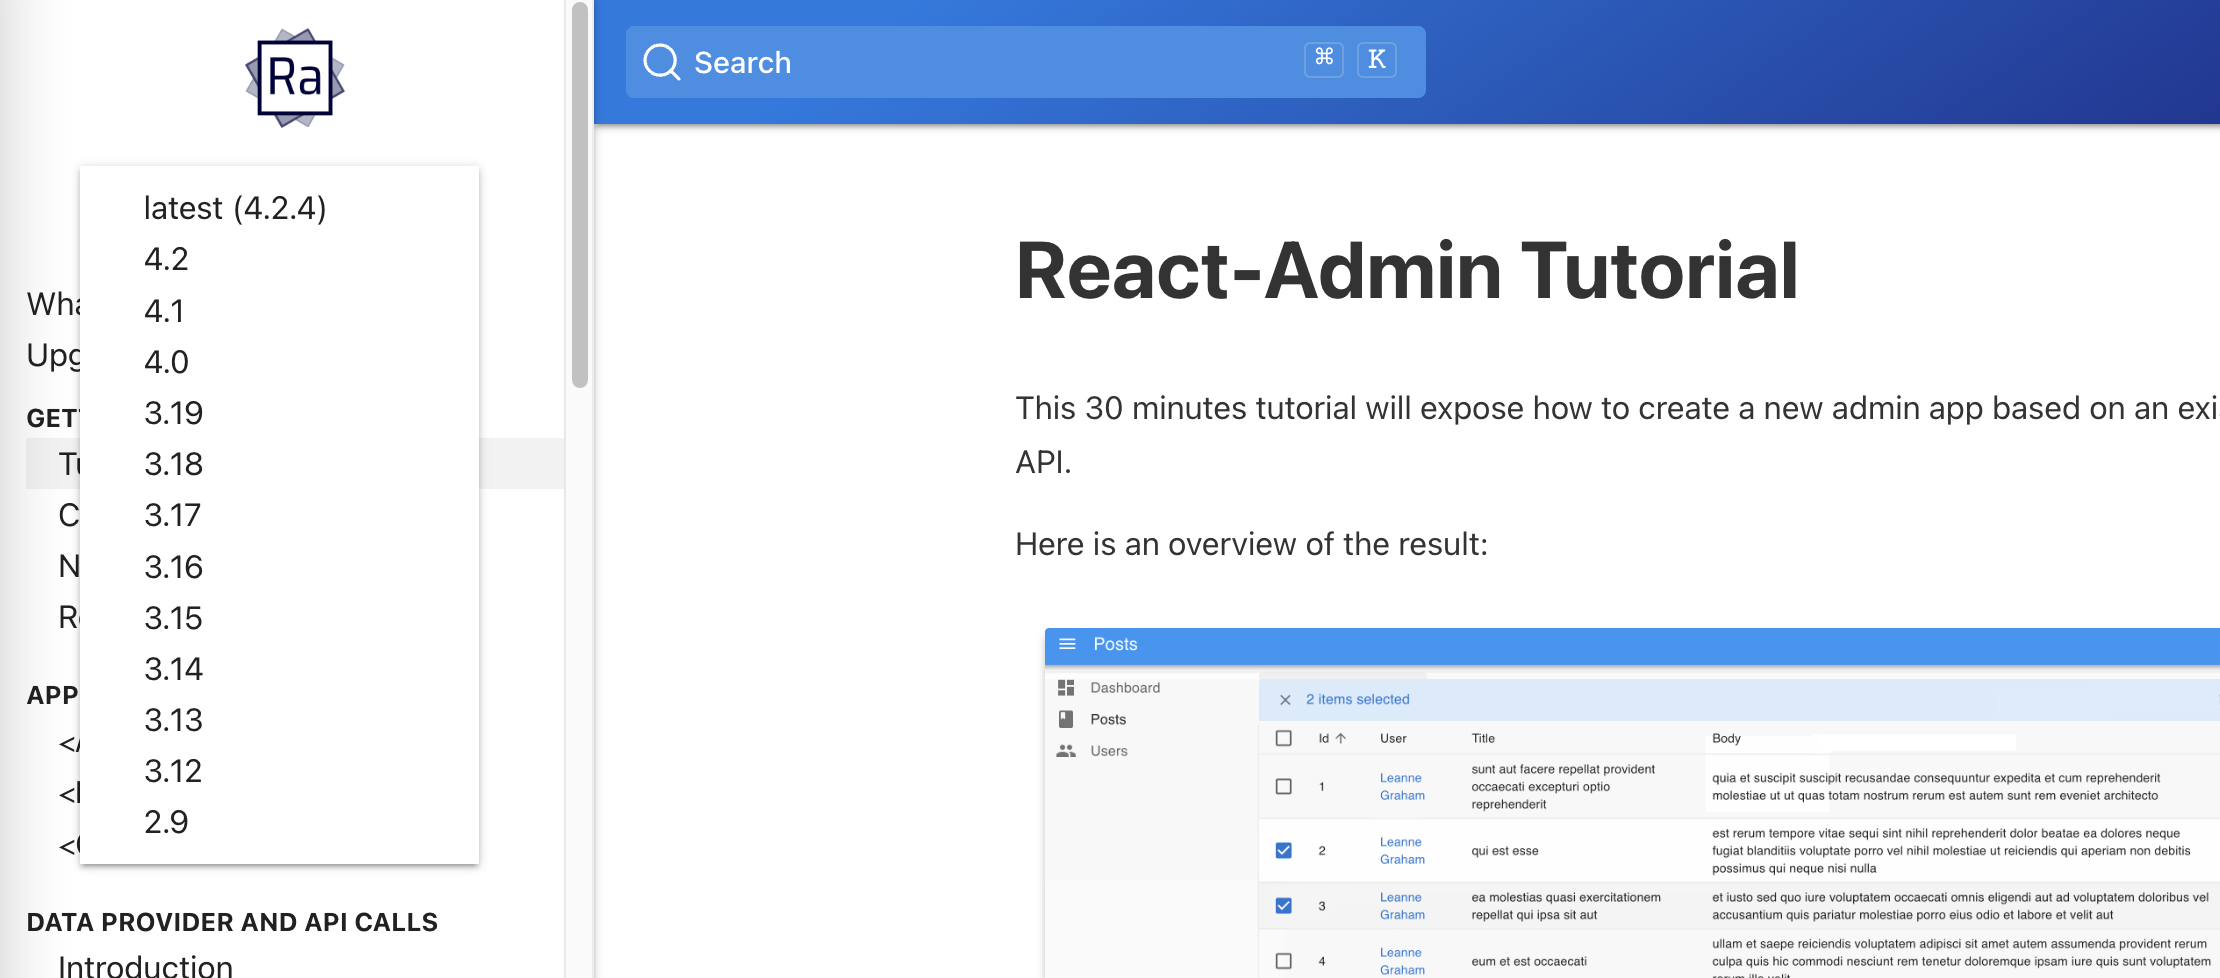
Task: Clear selection with the X icon
Action: click(1285, 700)
